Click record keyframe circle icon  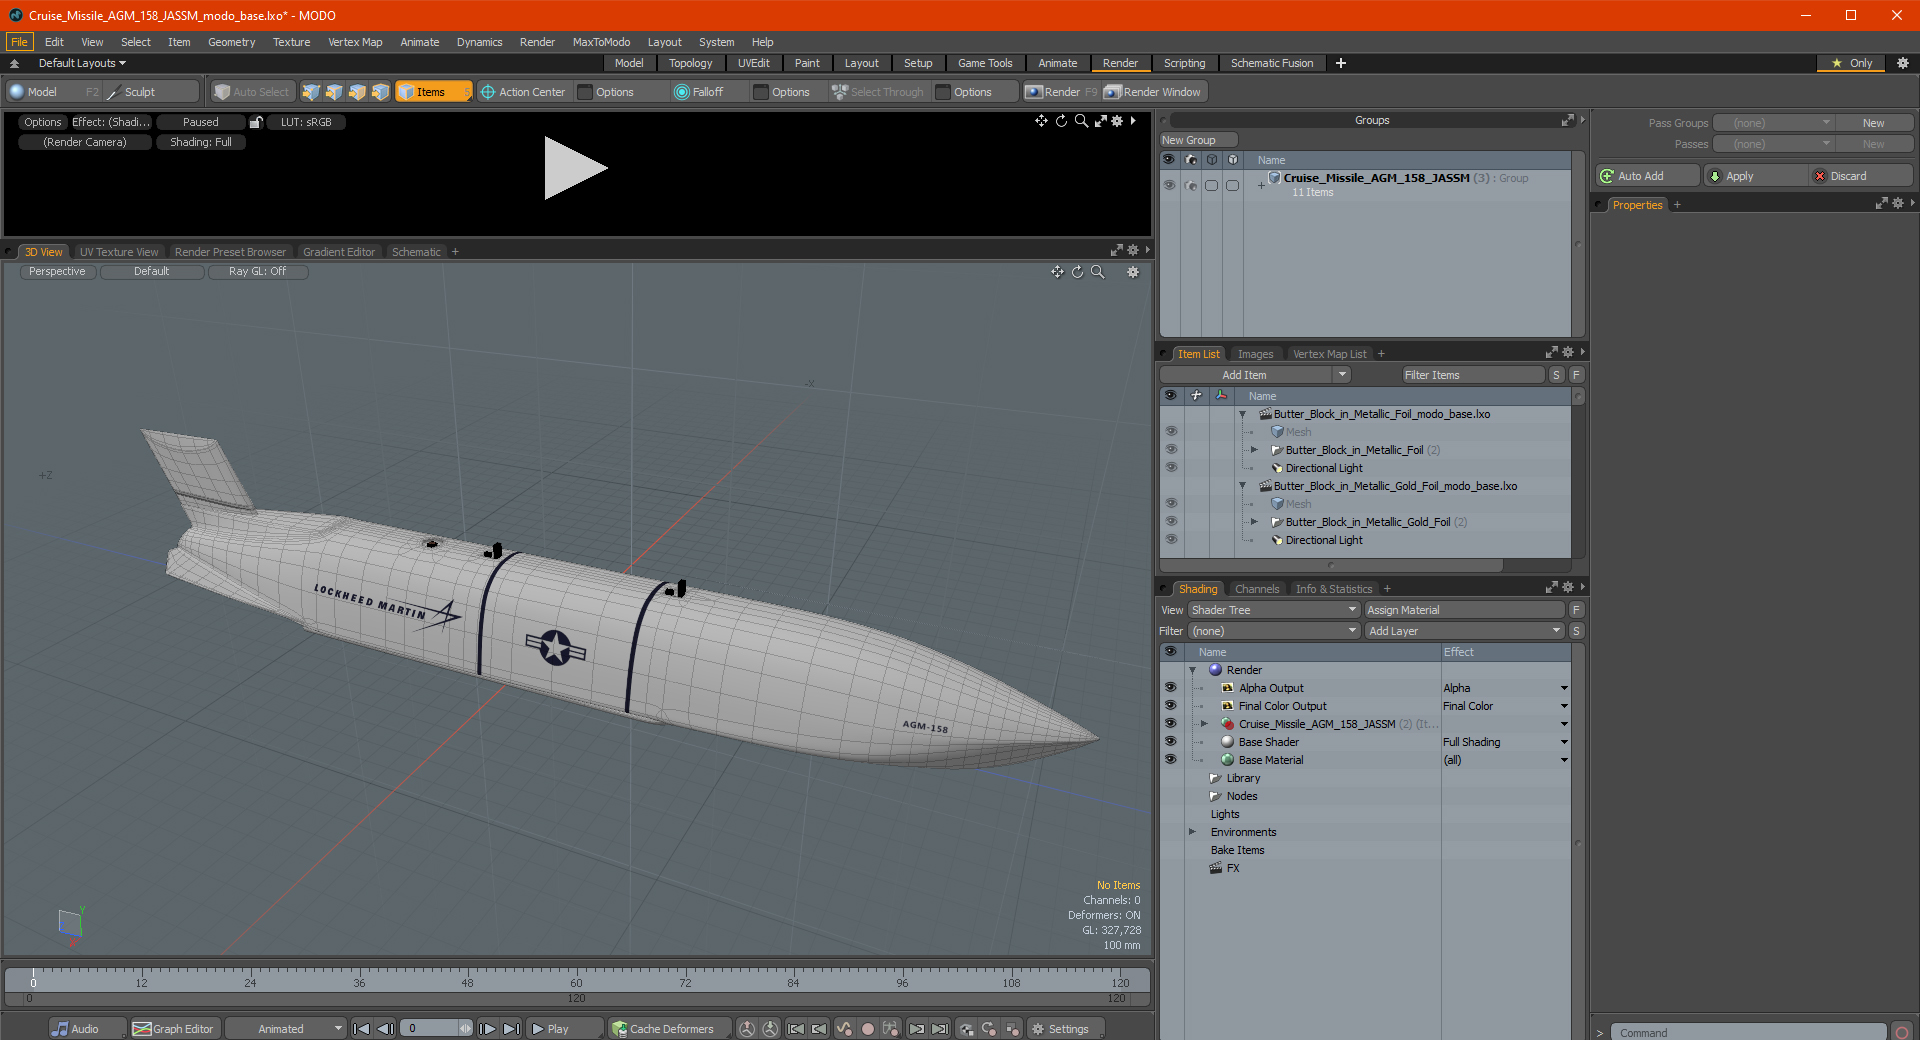[x=868, y=1029]
